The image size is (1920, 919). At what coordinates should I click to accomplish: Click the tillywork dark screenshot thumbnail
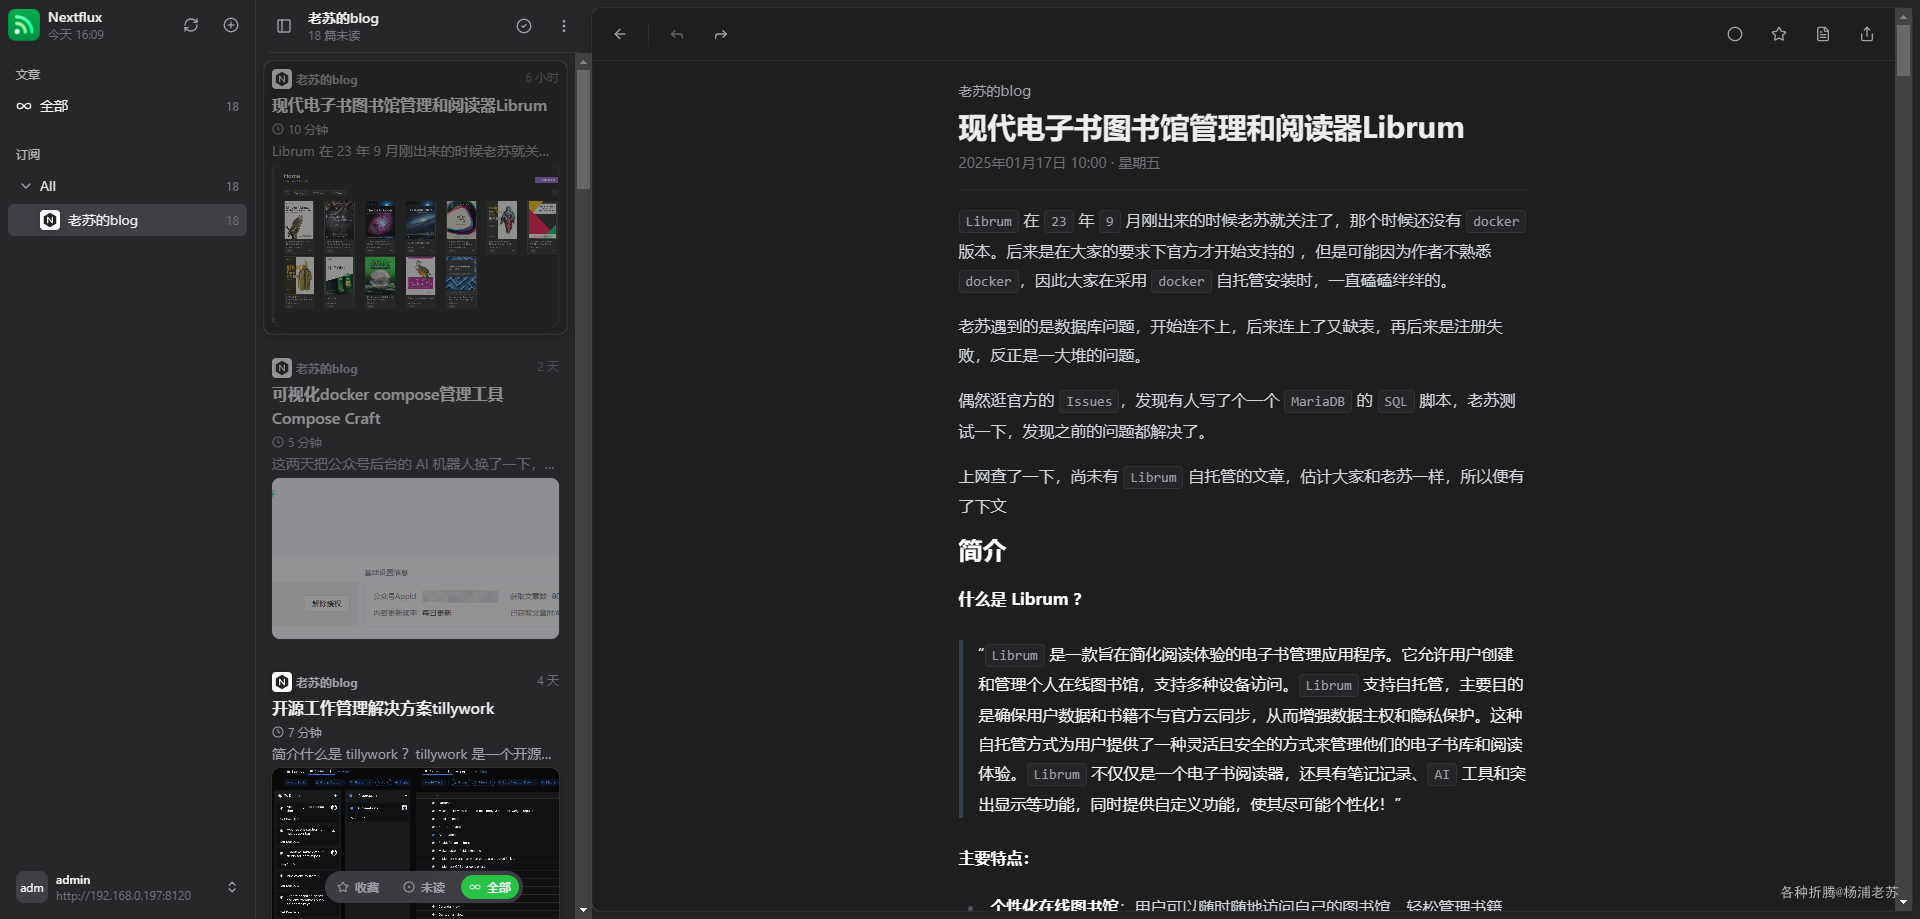pyautogui.click(x=416, y=843)
